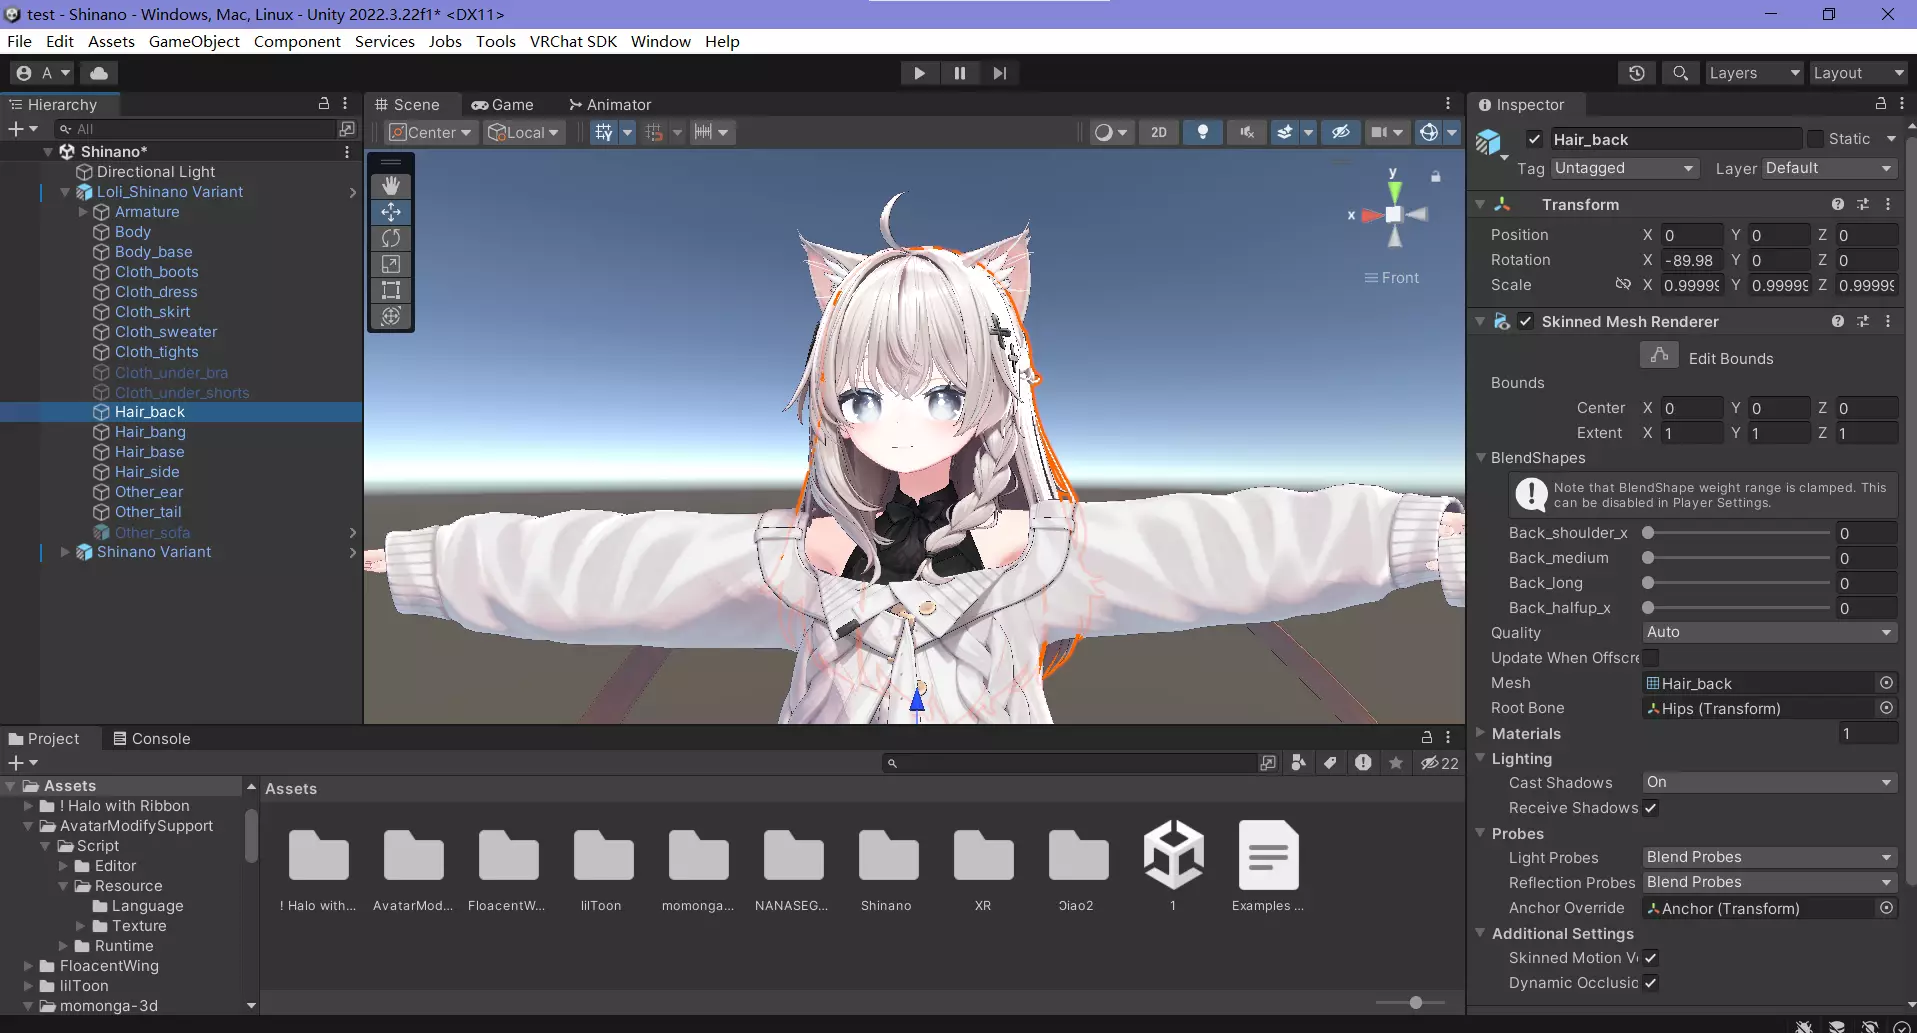Viewport: 1917px width, 1033px height.
Task: Click the Step frame button
Action: click(1000, 73)
